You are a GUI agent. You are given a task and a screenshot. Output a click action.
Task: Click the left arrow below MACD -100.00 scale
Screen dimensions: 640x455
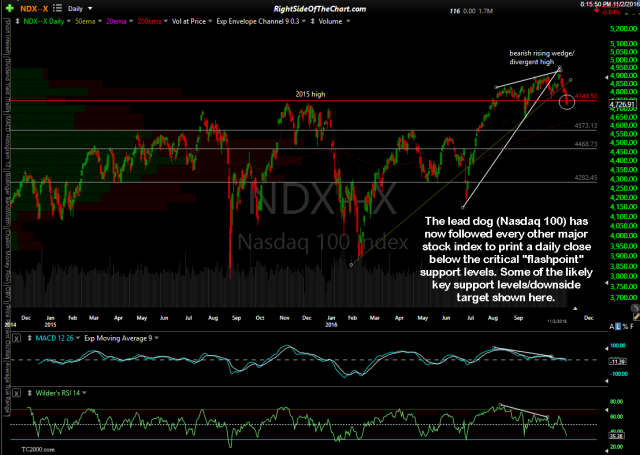point(607,381)
